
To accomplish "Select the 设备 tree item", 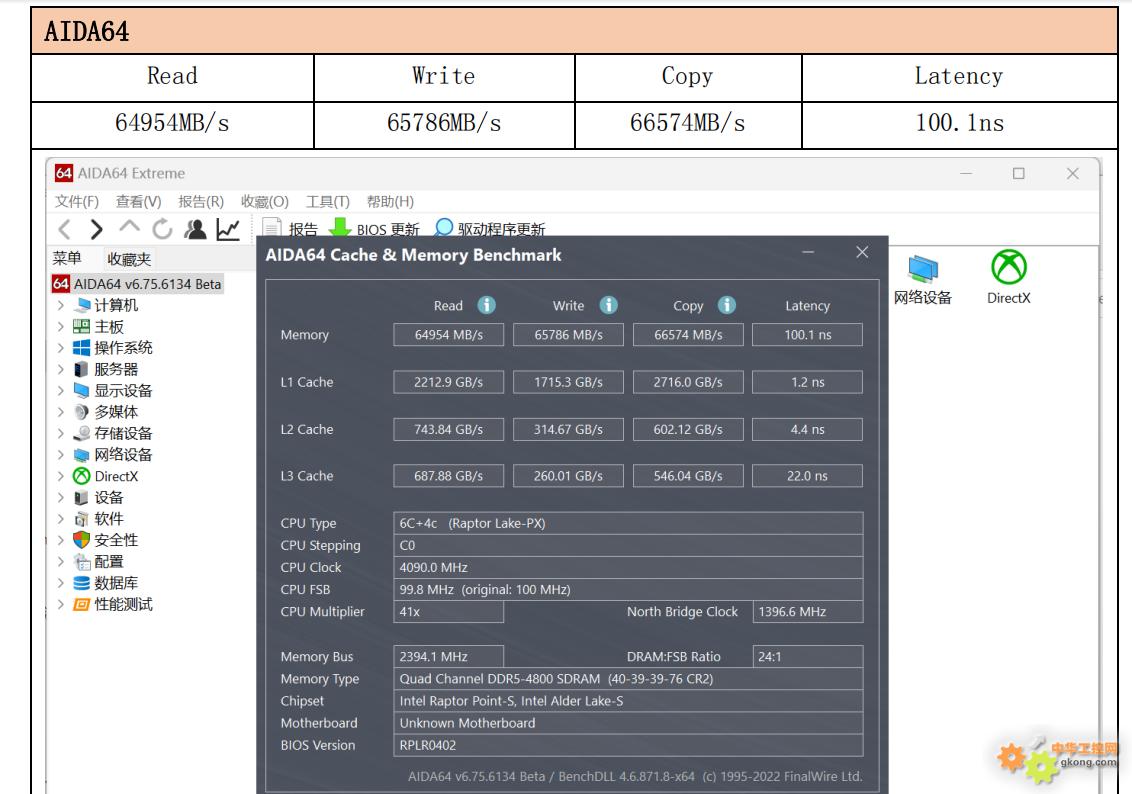I will [109, 497].
